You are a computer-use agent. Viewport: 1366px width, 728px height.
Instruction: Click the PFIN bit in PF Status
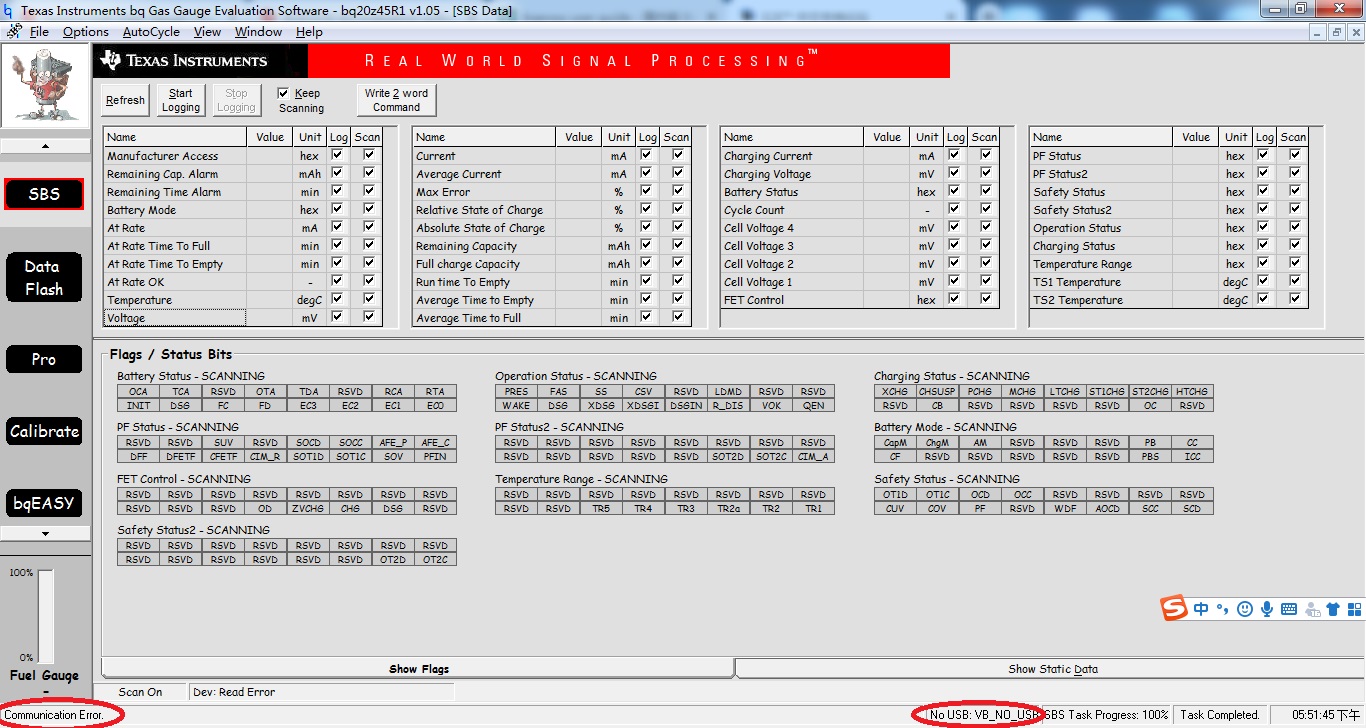[x=435, y=457]
